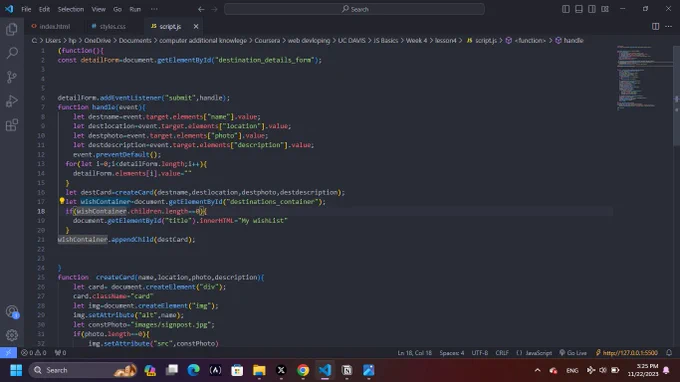Open the File menu
This screenshot has width=680, height=382.
click(26, 9)
